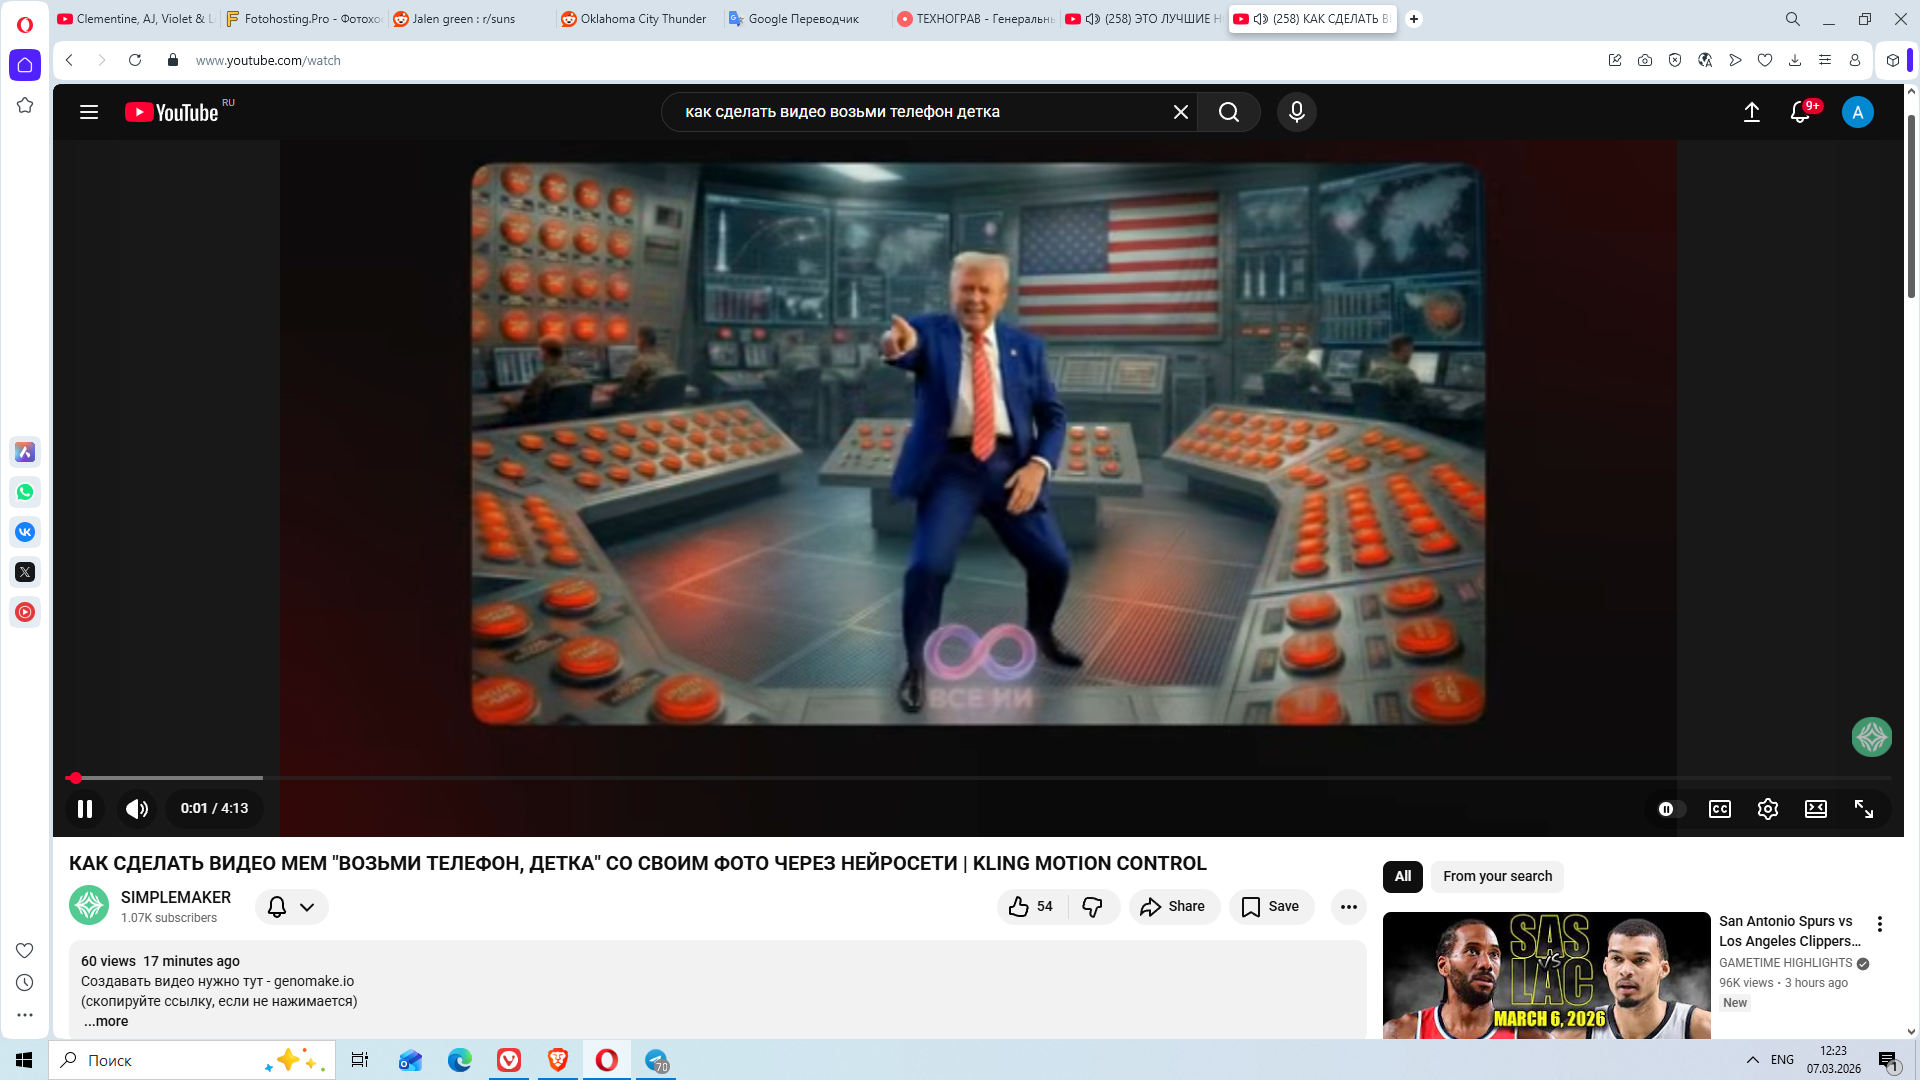1920x1080 pixels.
Task: Open more actions three-dot menu
Action: coord(1348,906)
